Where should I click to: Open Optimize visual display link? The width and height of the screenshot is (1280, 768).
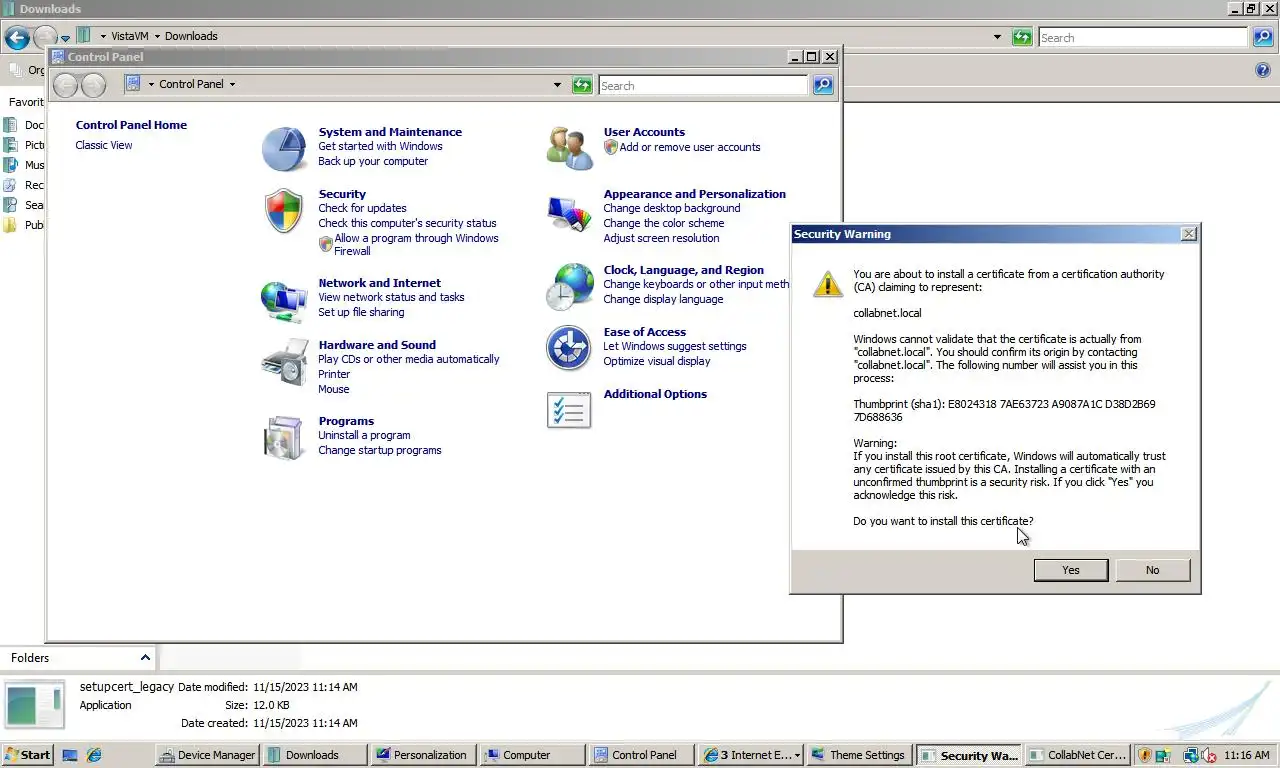pos(657,361)
